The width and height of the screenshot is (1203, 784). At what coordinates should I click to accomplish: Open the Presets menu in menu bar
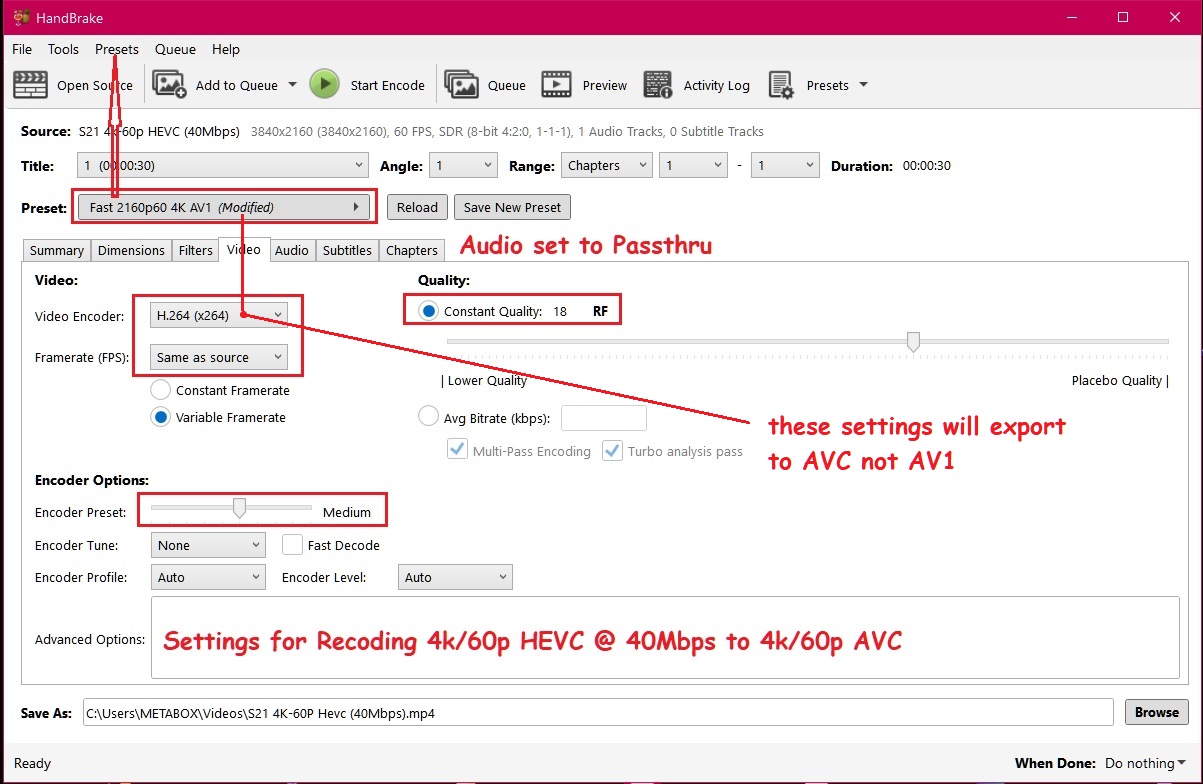tap(117, 49)
